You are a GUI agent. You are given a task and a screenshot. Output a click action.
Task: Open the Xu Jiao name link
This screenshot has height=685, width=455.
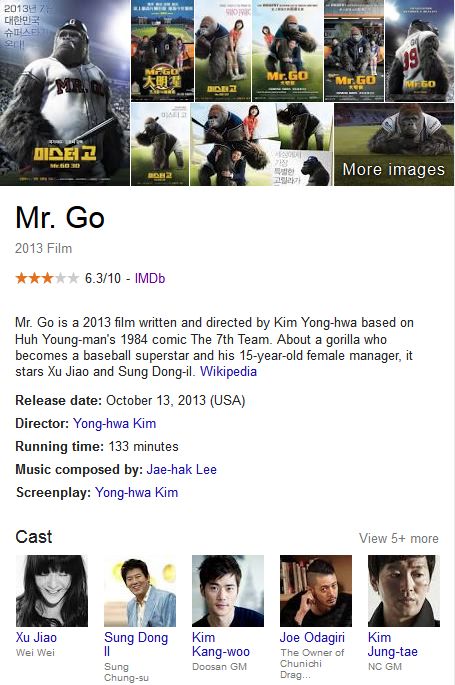pyautogui.click(x=36, y=637)
